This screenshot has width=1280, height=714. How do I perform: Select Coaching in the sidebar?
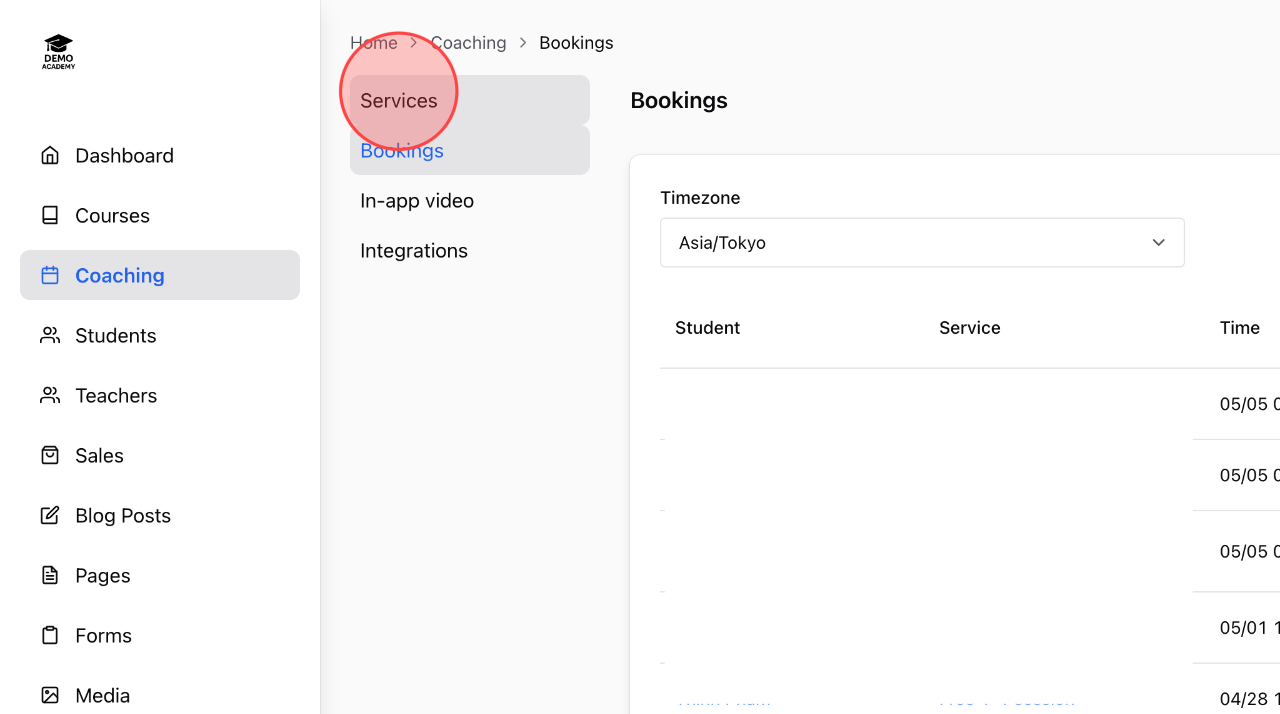160,275
